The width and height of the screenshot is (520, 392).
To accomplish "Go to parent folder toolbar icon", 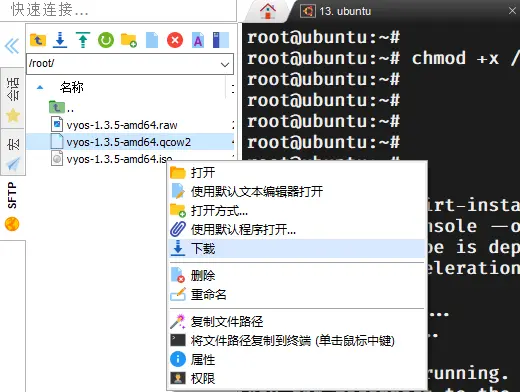I will (x=38, y=40).
